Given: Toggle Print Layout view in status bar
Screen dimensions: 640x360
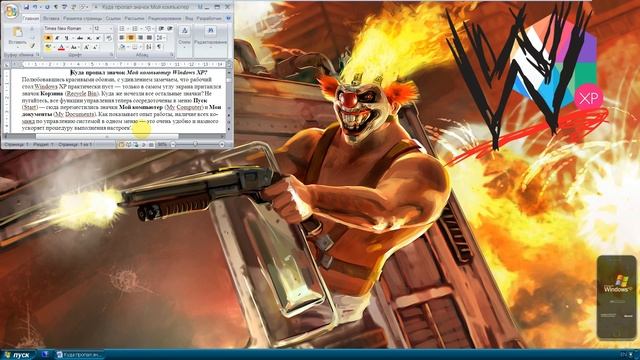Looking at the screenshot, I should [121, 144].
